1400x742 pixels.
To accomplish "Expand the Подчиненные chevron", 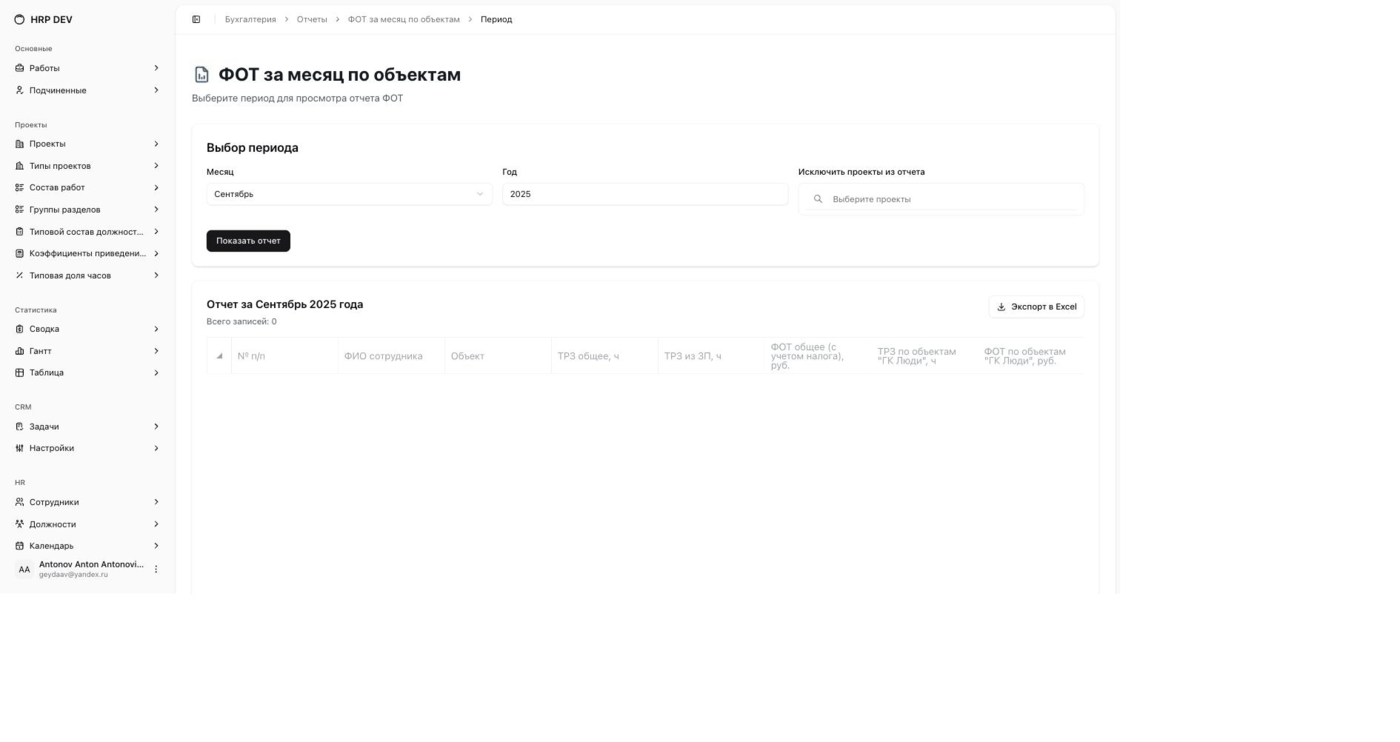I will [156, 90].
